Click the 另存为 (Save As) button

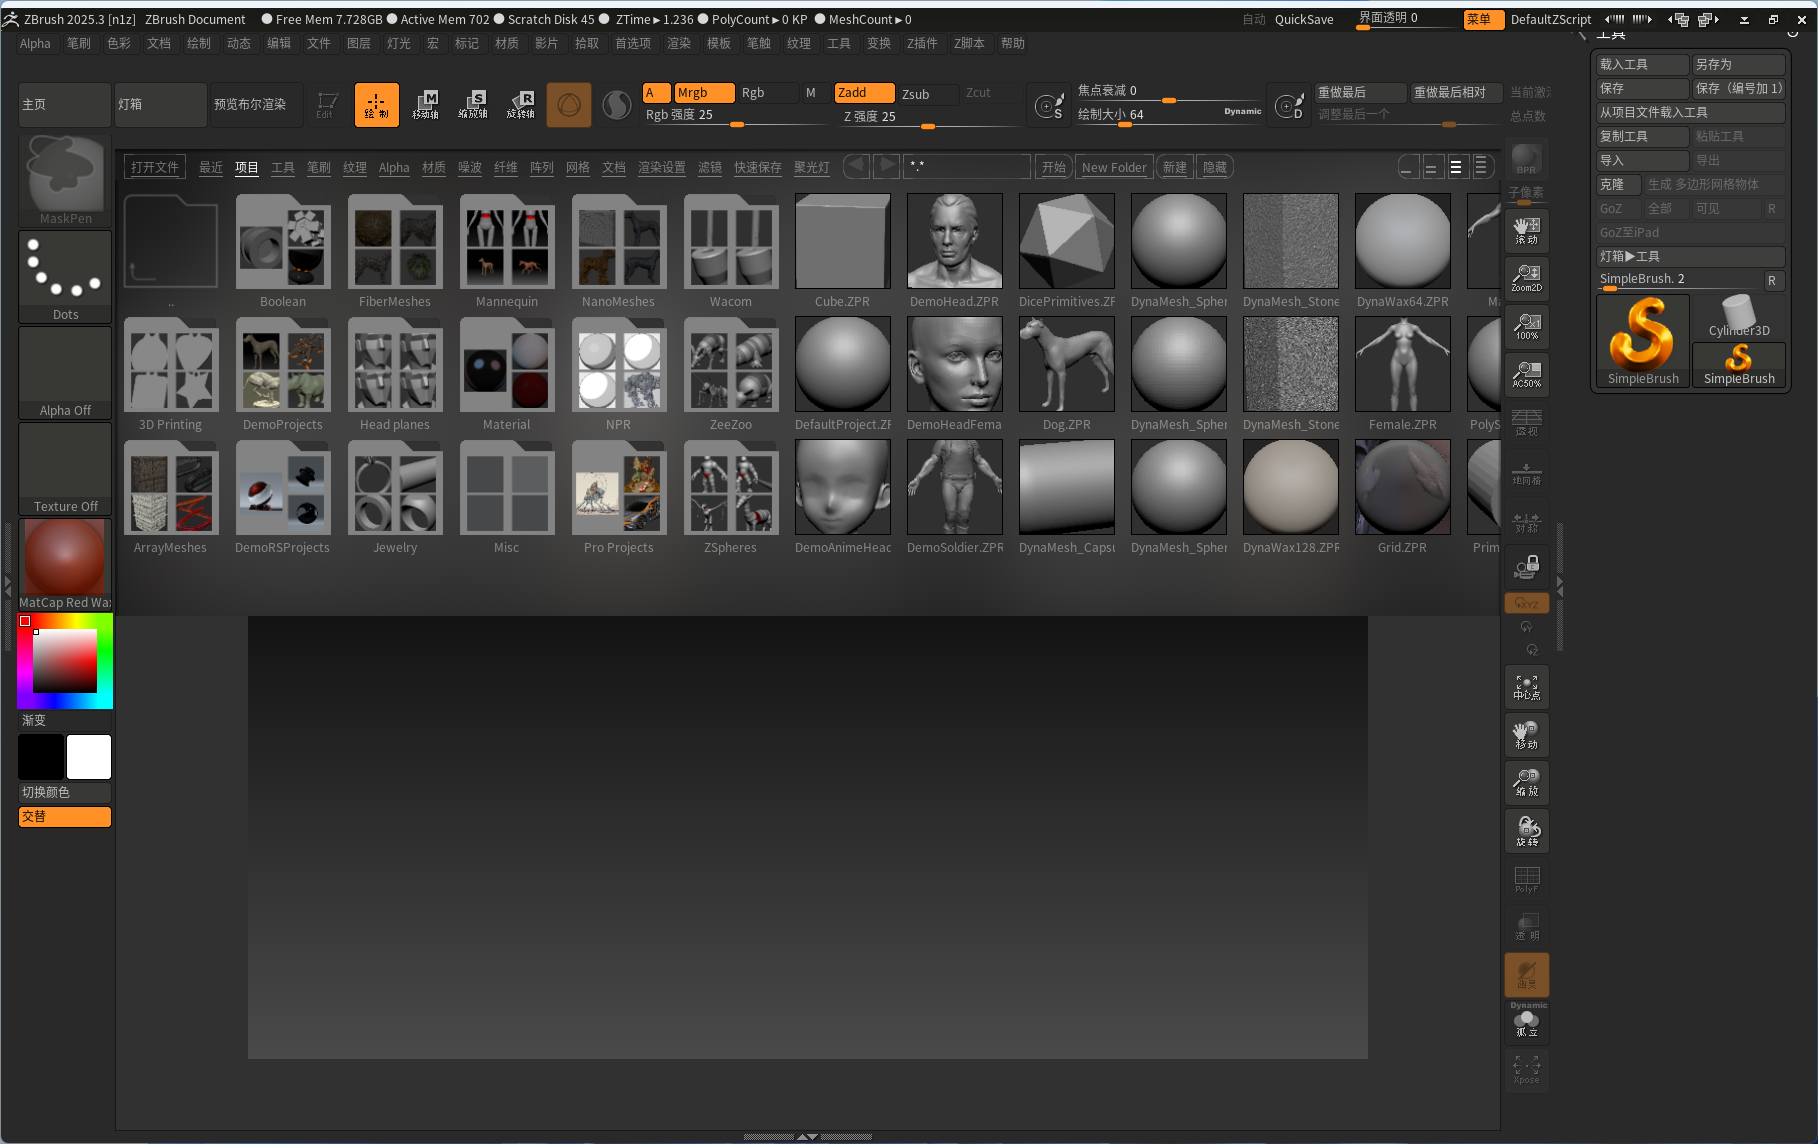pyautogui.click(x=1738, y=64)
